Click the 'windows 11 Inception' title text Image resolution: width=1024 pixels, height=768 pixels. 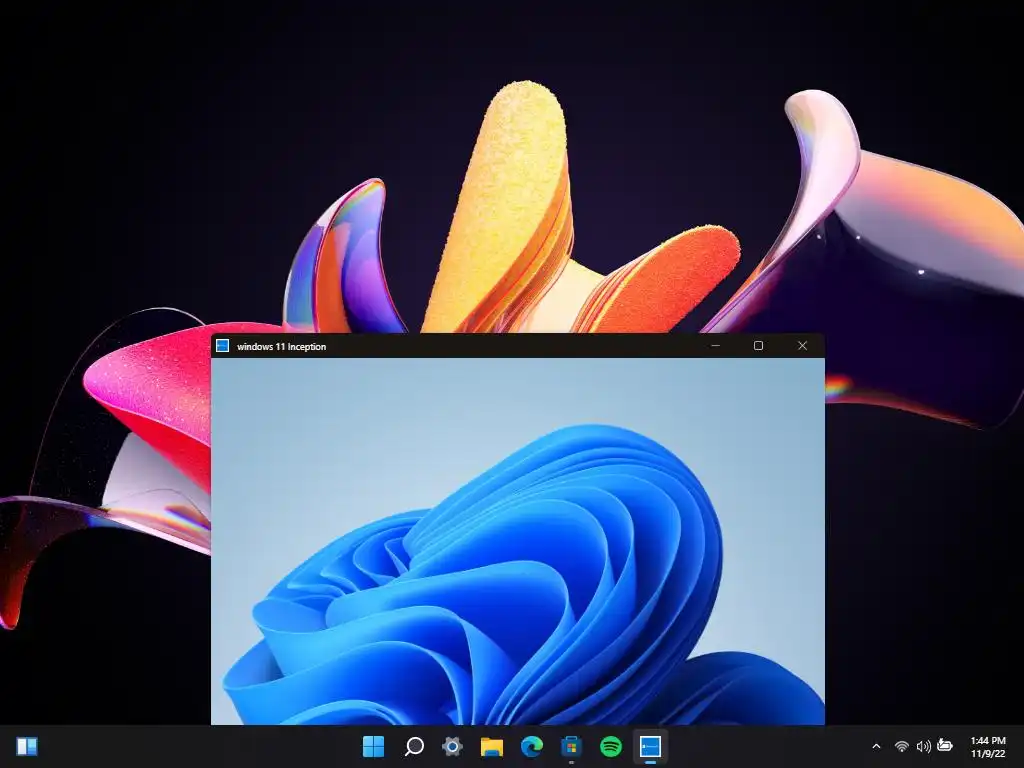pos(281,347)
